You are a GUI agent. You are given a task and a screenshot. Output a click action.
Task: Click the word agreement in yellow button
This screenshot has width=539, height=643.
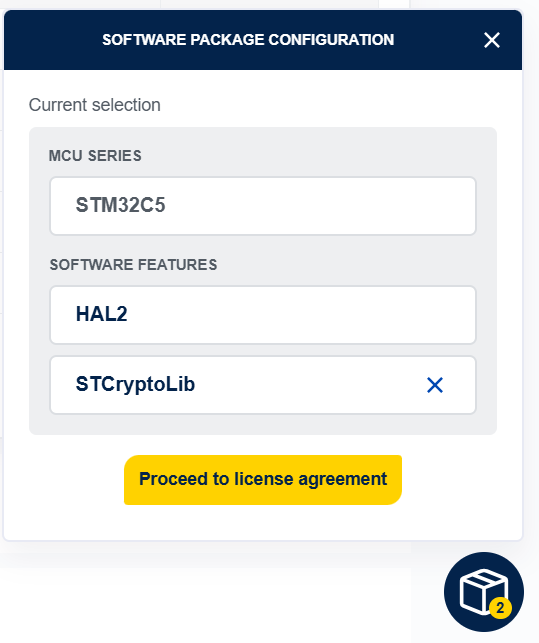click(343, 479)
